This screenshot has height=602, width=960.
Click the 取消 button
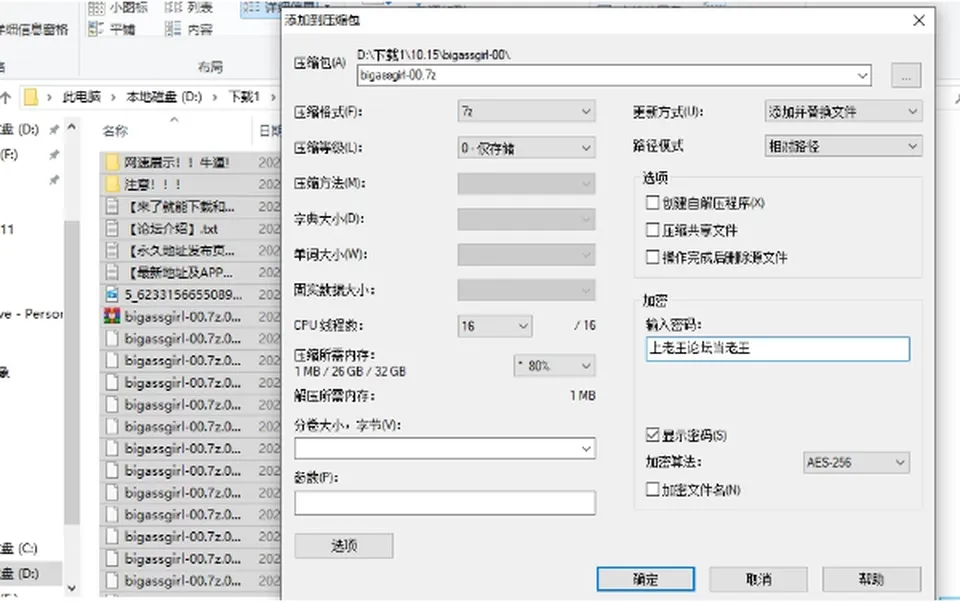coord(759,579)
